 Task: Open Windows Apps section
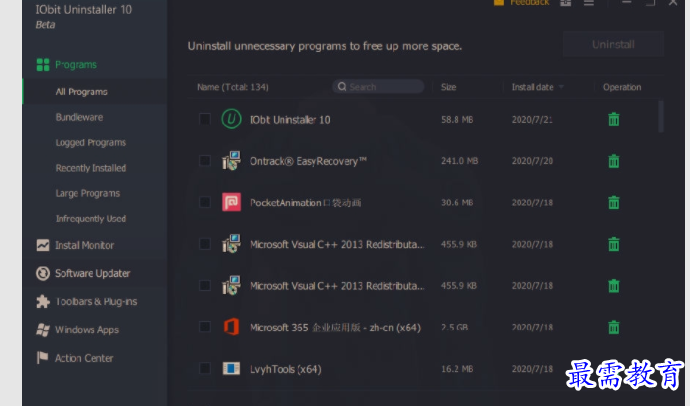87,329
